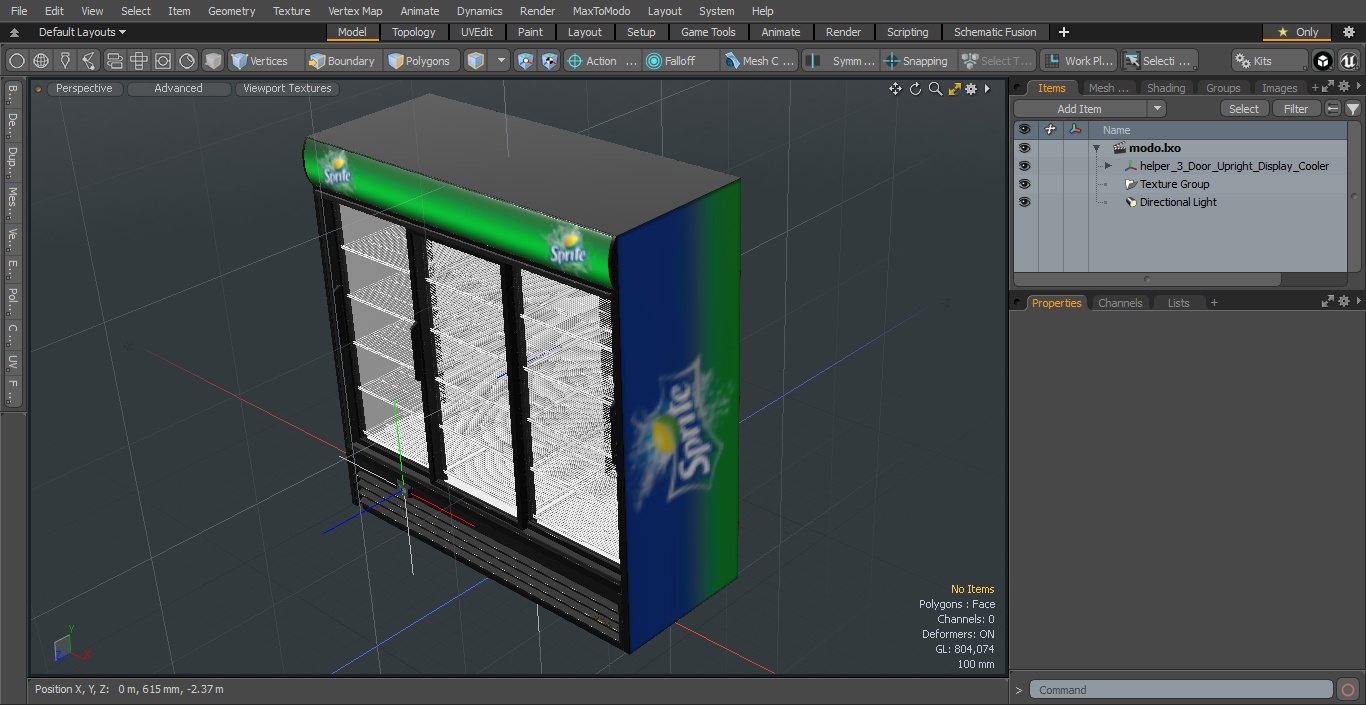This screenshot has height=705, width=1366.
Task: Add a new layout with plus icon
Action: (x=1064, y=32)
